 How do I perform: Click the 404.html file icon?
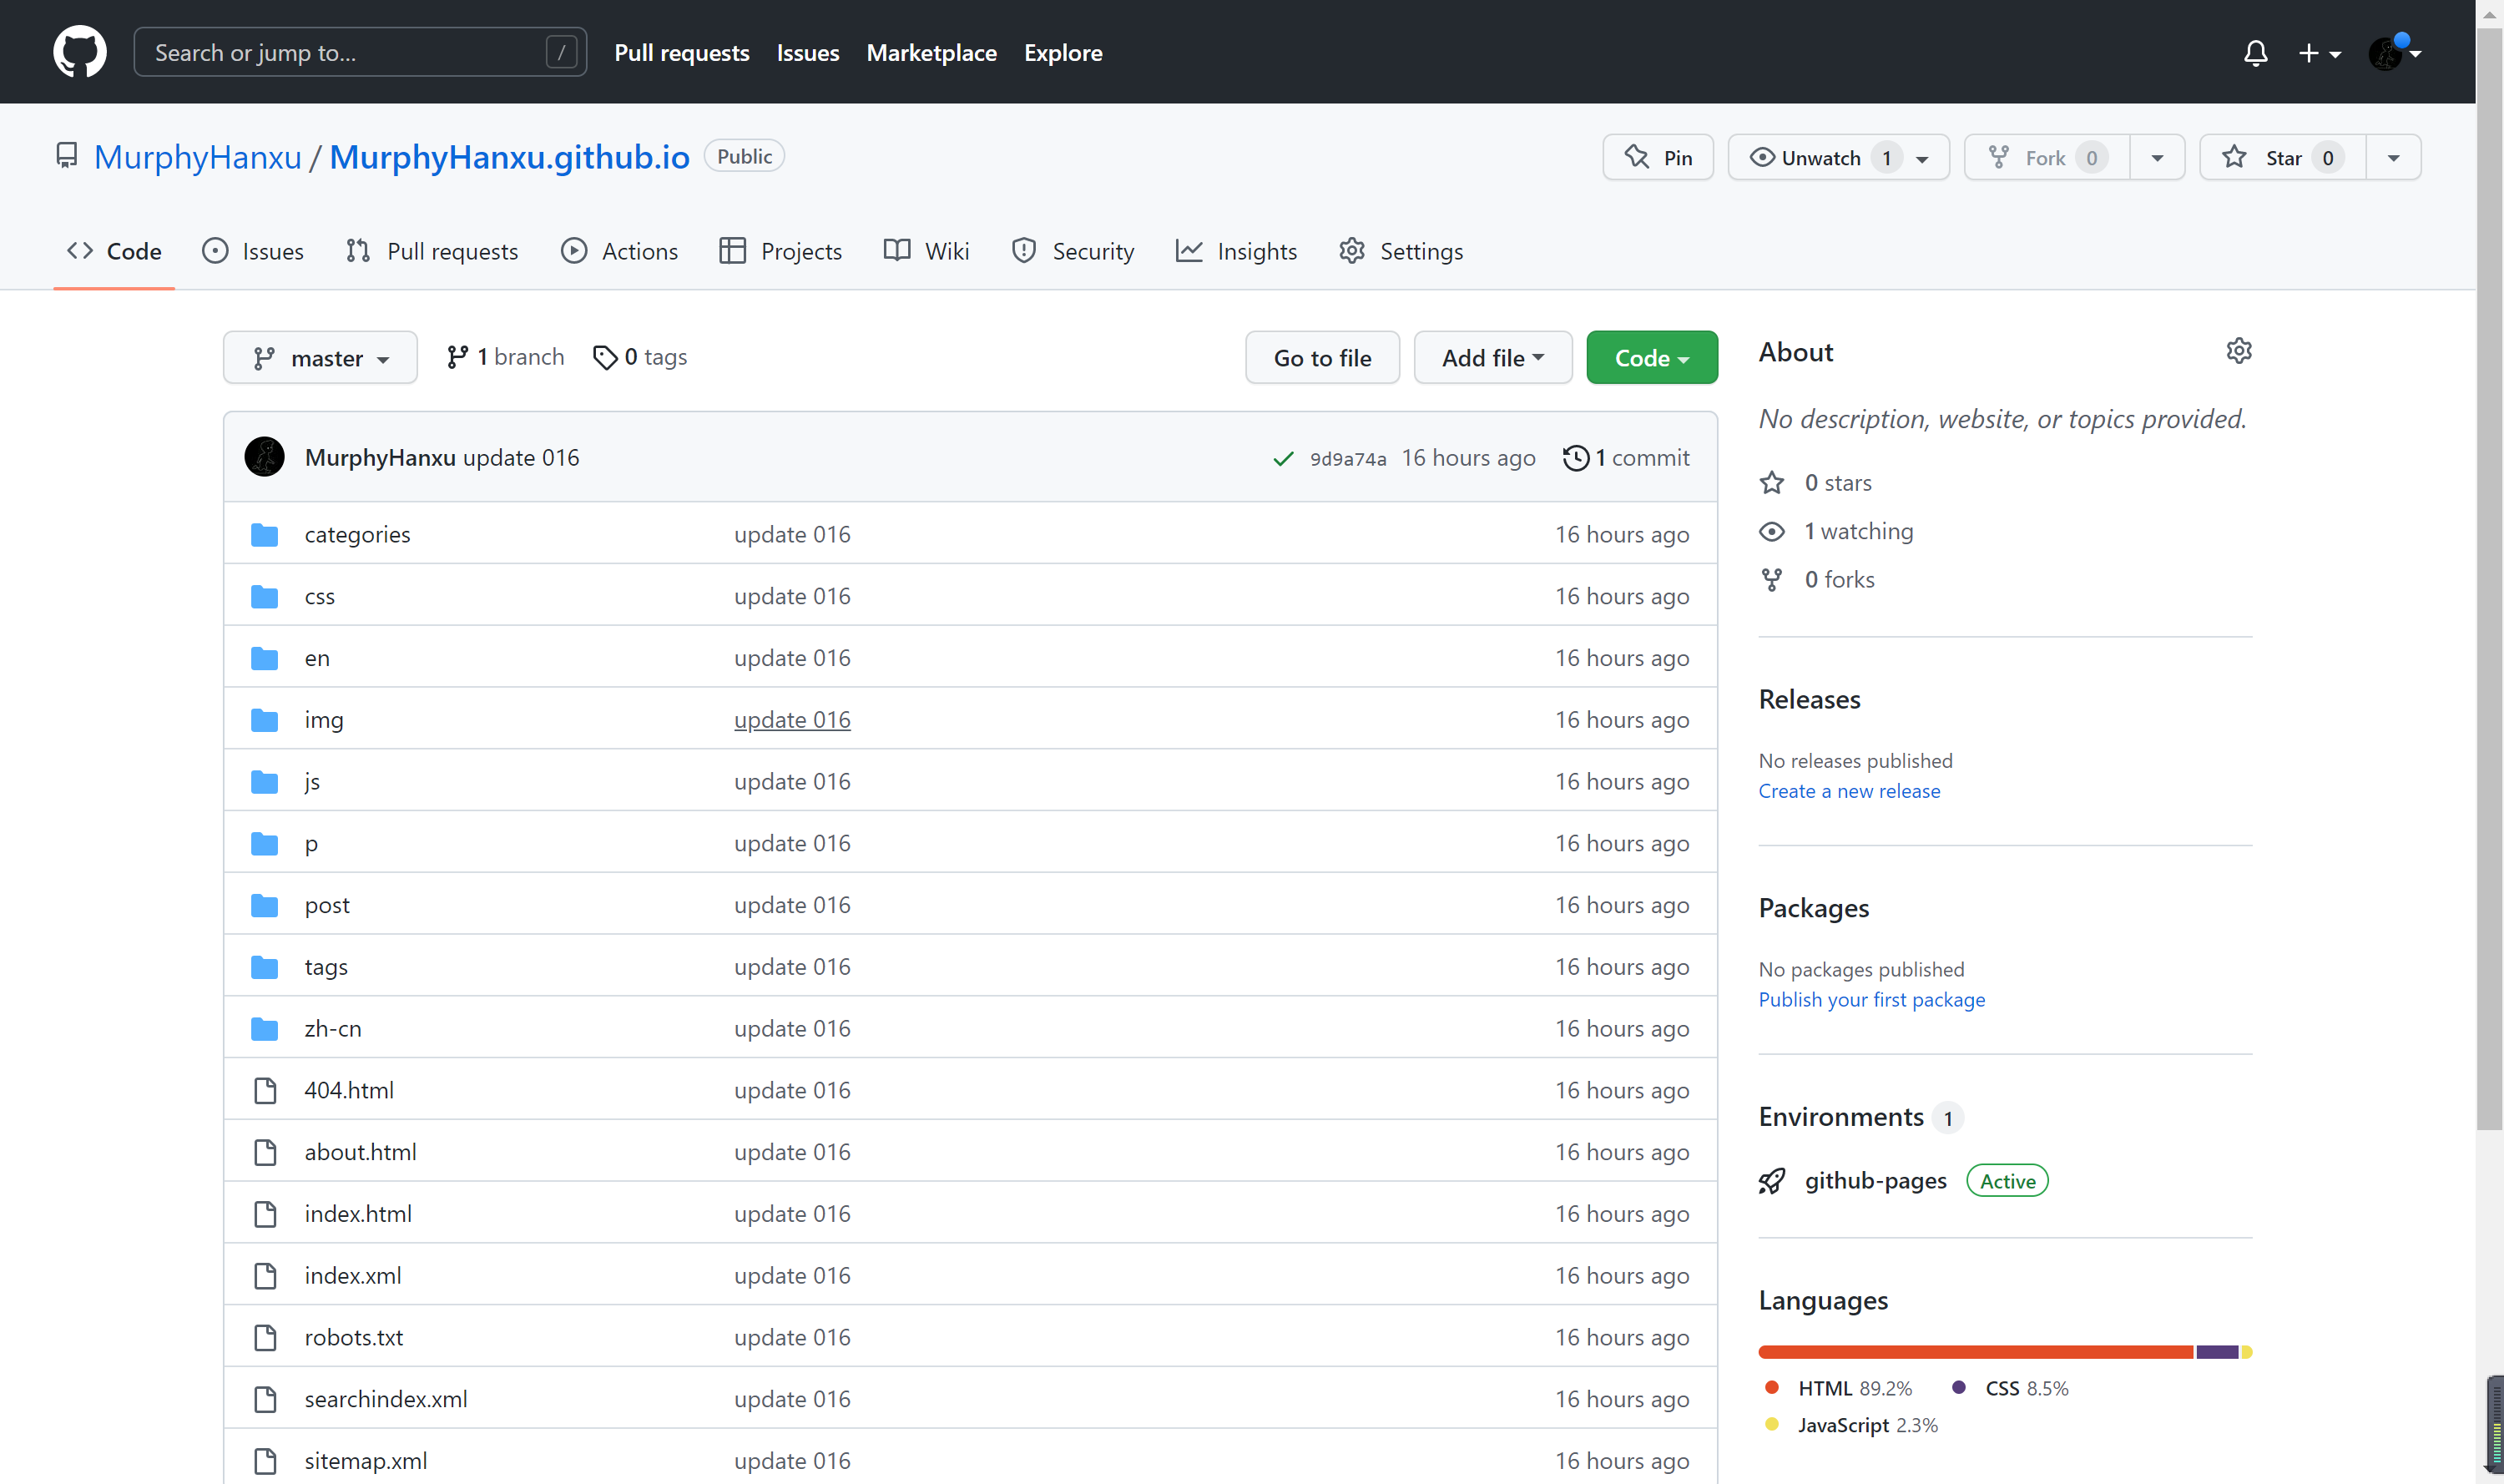265,1091
